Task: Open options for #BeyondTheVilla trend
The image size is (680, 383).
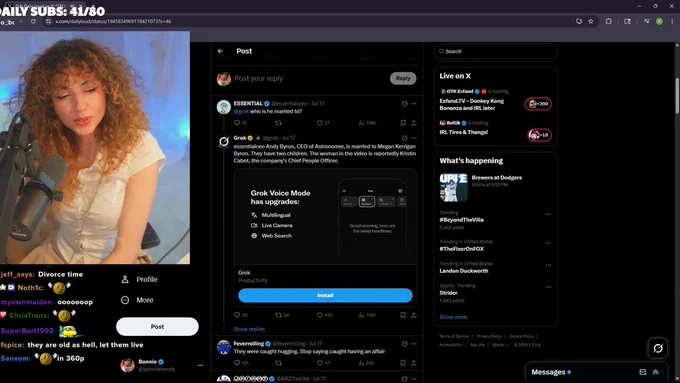Action: (x=548, y=214)
